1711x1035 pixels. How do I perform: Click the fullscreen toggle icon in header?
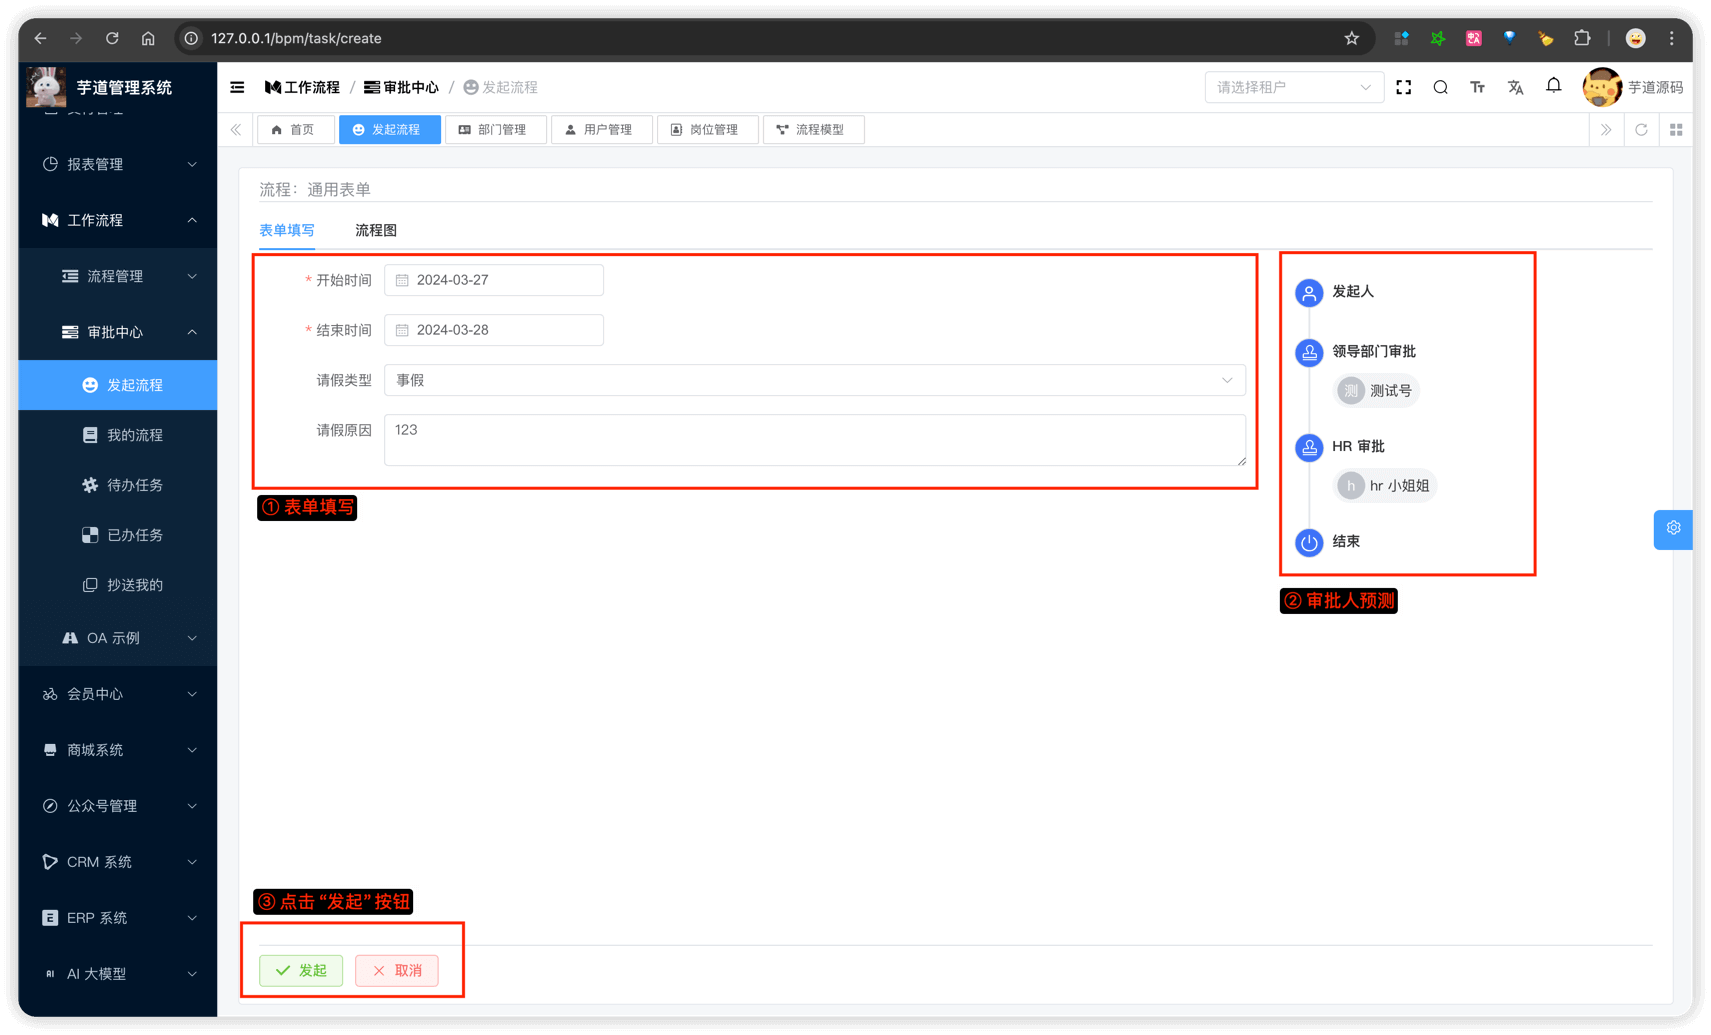pyautogui.click(x=1403, y=88)
